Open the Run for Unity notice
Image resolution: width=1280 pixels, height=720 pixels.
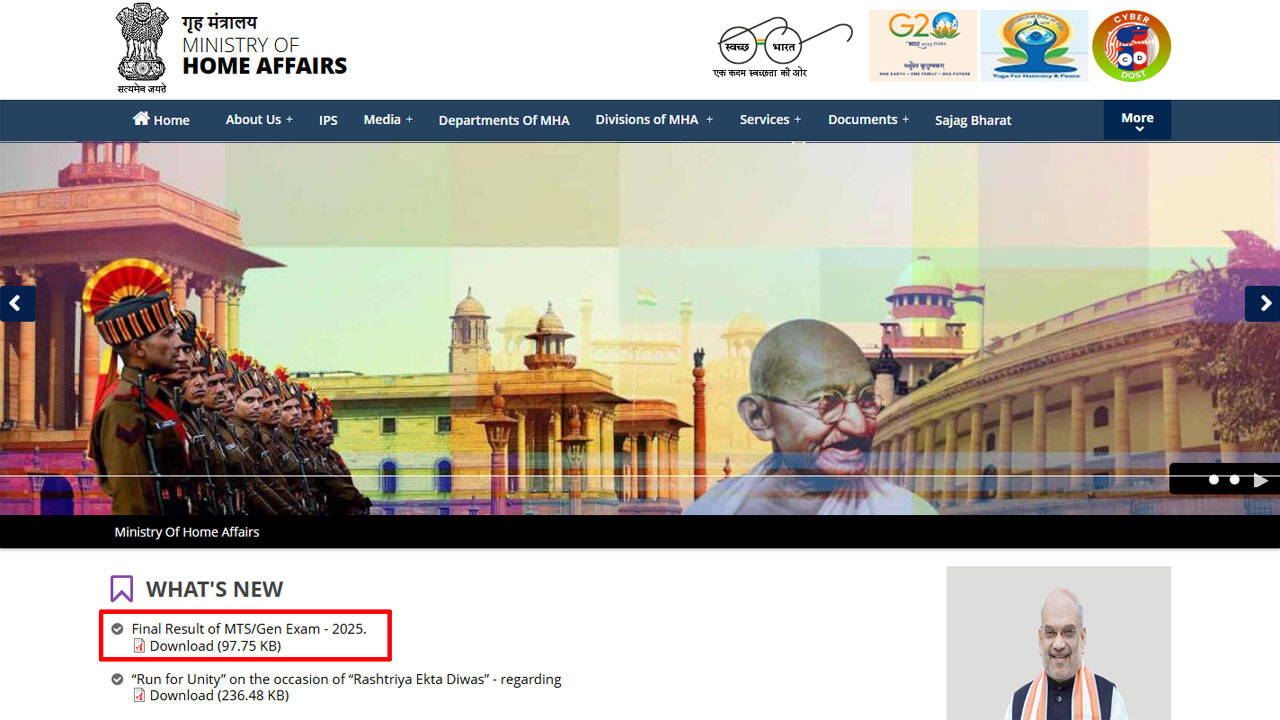pyautogui.click(x=346, y=679)
